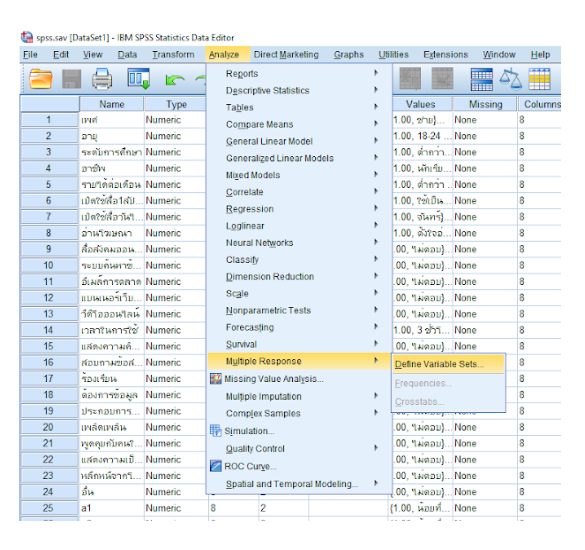
Task: Select Define Variable Sets submenu item
Action: click(x=448, y=364)
